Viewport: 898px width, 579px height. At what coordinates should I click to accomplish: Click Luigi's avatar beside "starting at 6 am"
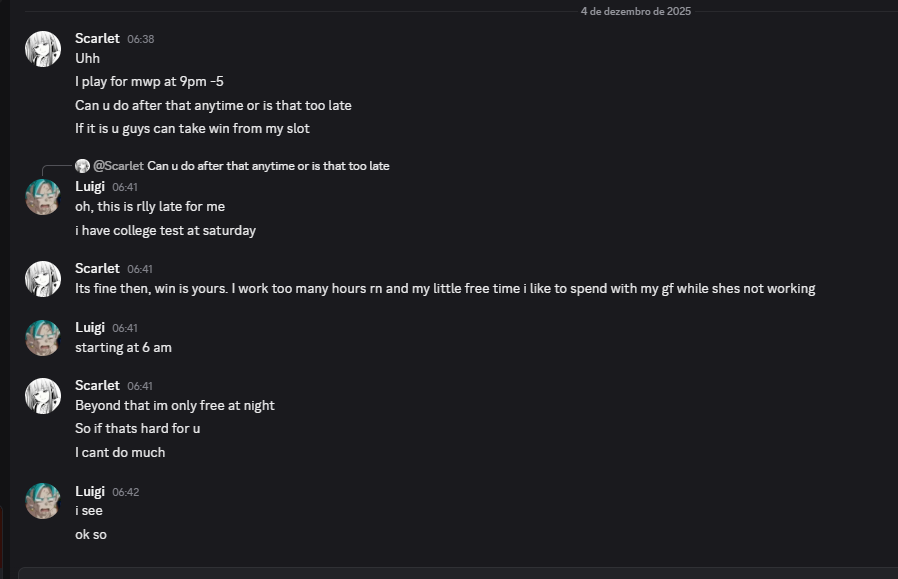43,337
